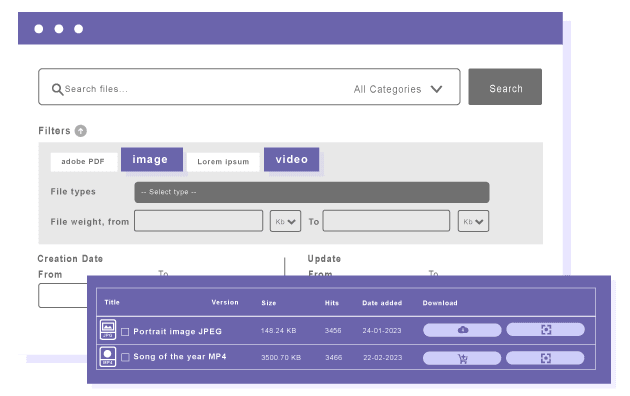Open the Select type dropdown
The height and width of the screenshot is (396, 630).
[312, 192]
